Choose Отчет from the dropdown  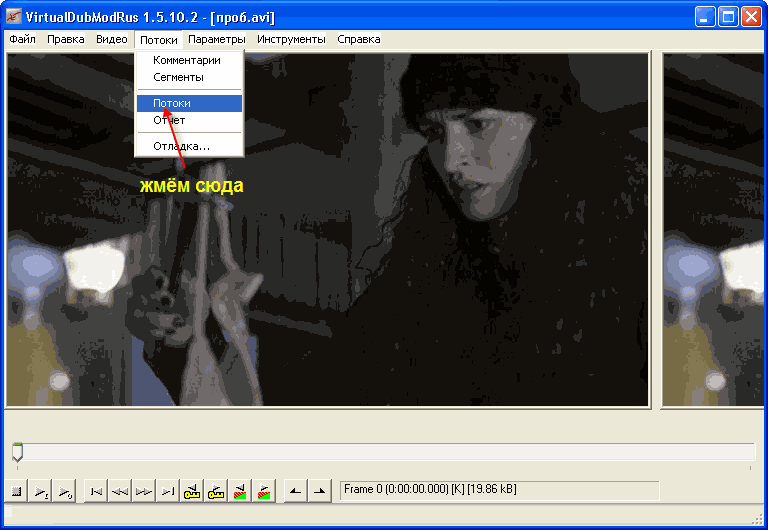point(190,120)
